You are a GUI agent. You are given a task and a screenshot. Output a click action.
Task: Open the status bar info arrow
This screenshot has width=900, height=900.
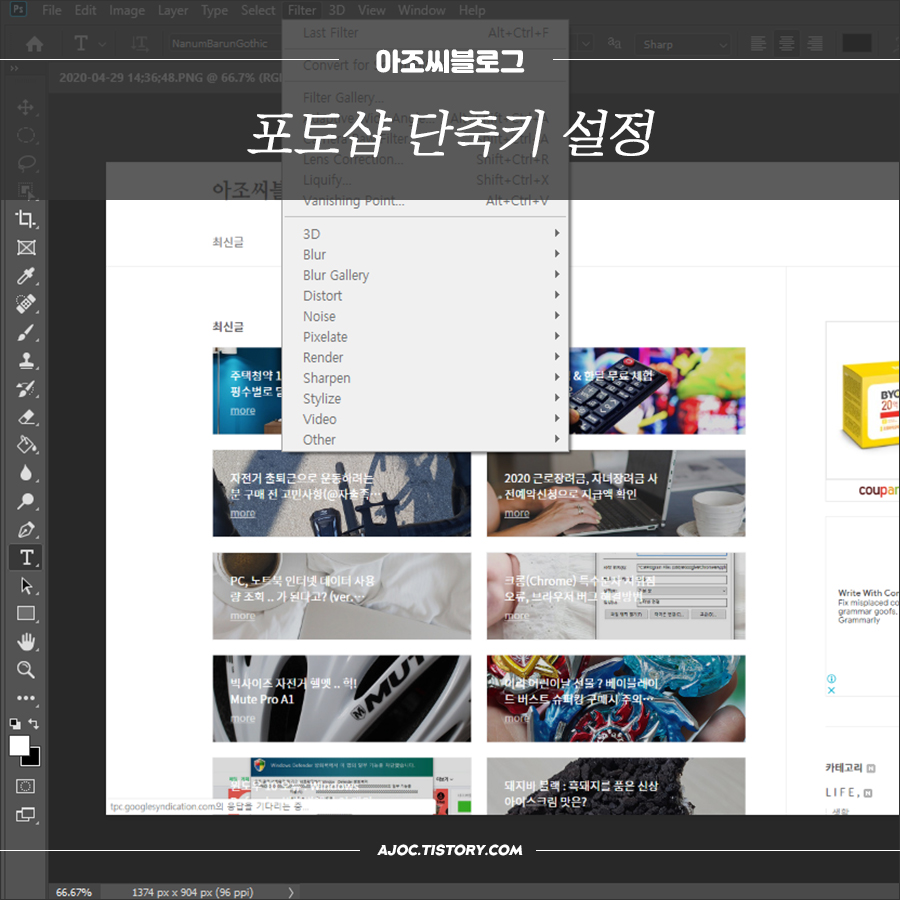click(290, 892)
